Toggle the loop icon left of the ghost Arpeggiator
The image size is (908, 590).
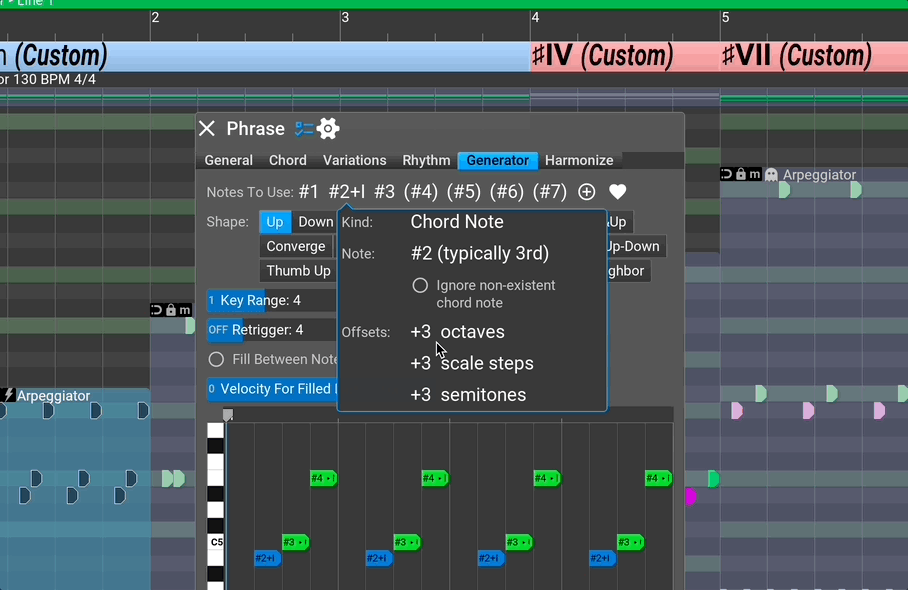coord(726,174)
